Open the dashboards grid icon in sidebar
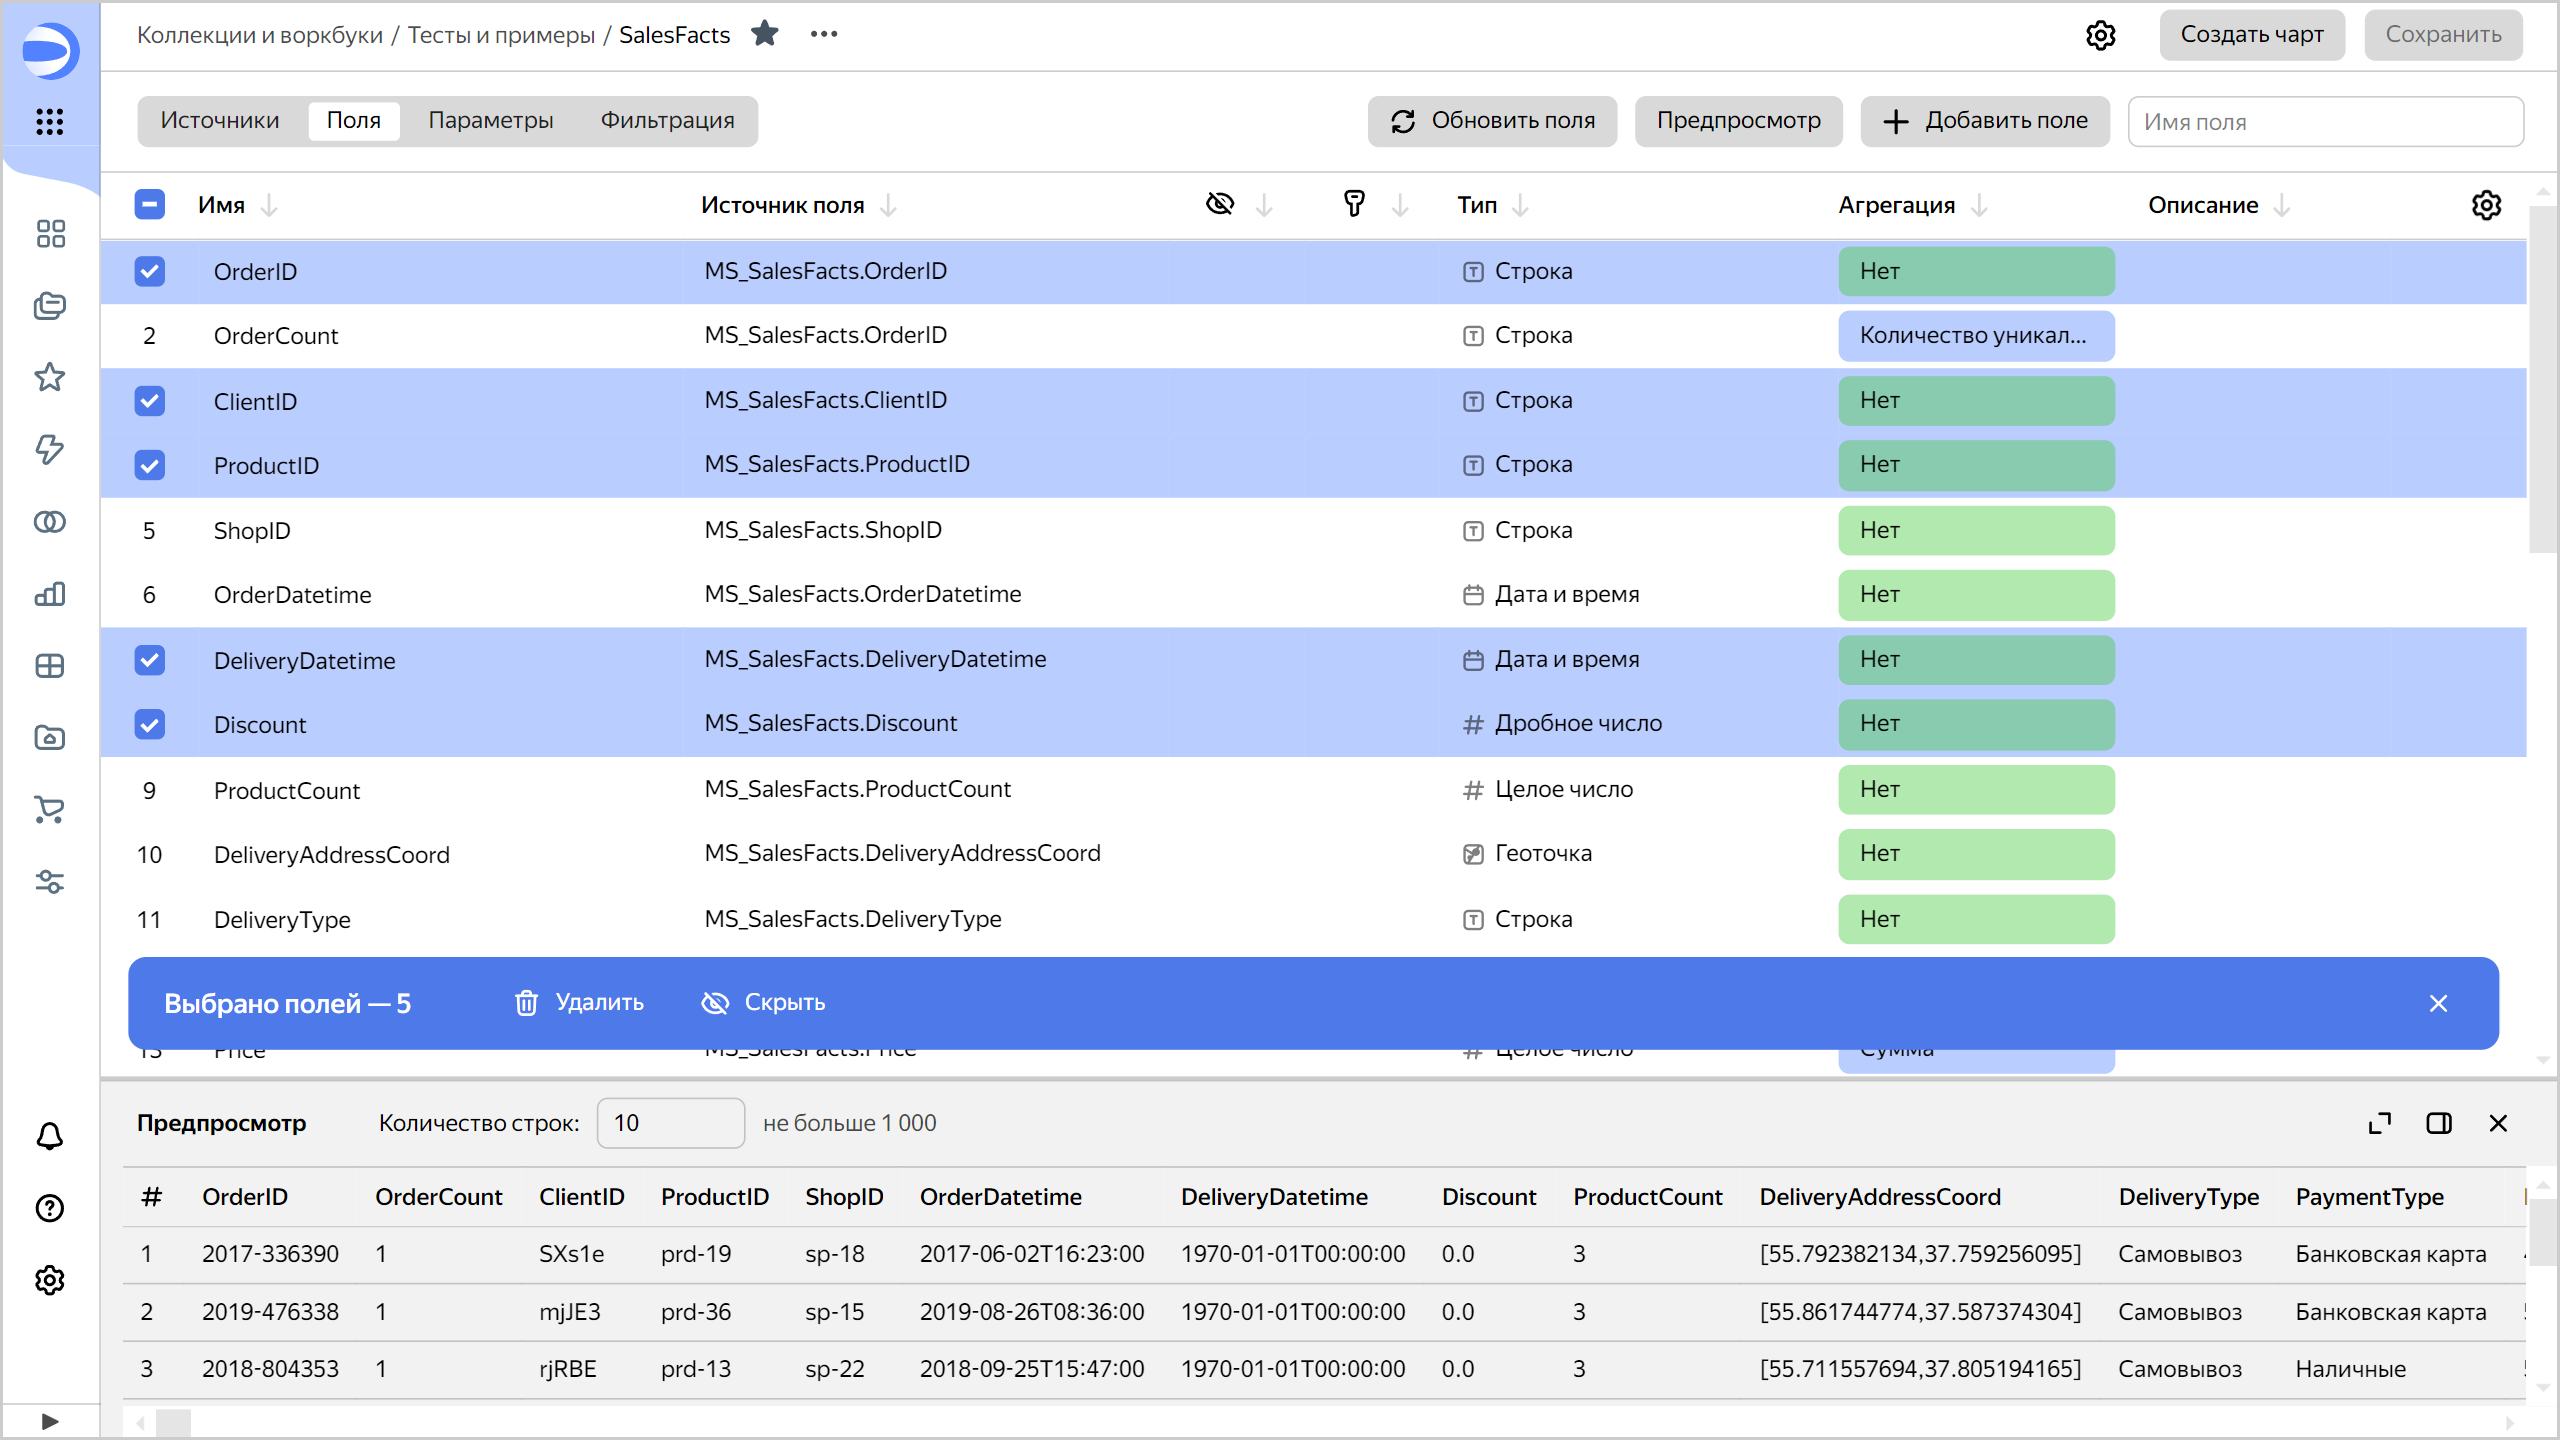 (x=49, y=234)
